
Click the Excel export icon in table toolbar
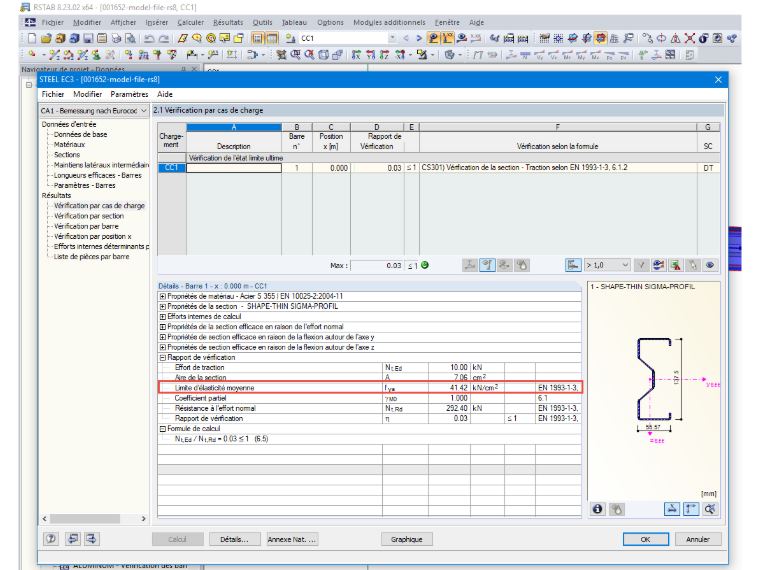pos(675,265)
